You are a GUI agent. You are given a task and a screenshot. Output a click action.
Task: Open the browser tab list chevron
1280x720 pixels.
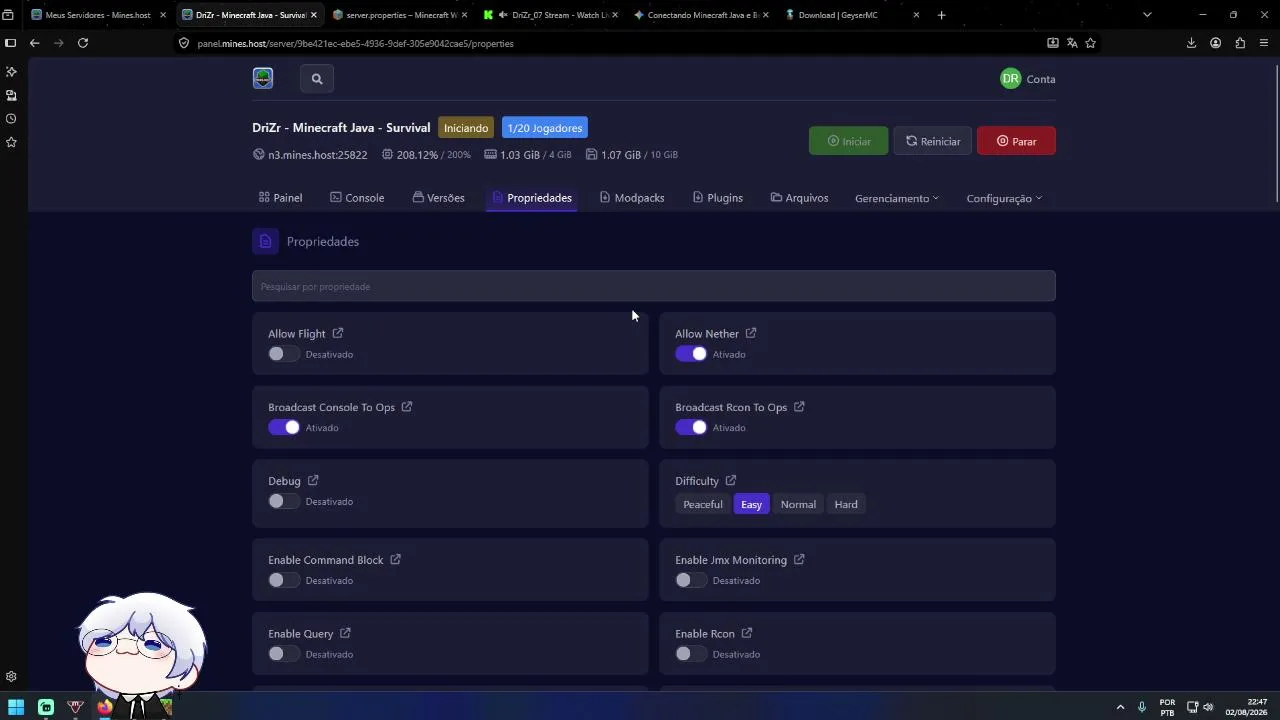(1147, 15)
